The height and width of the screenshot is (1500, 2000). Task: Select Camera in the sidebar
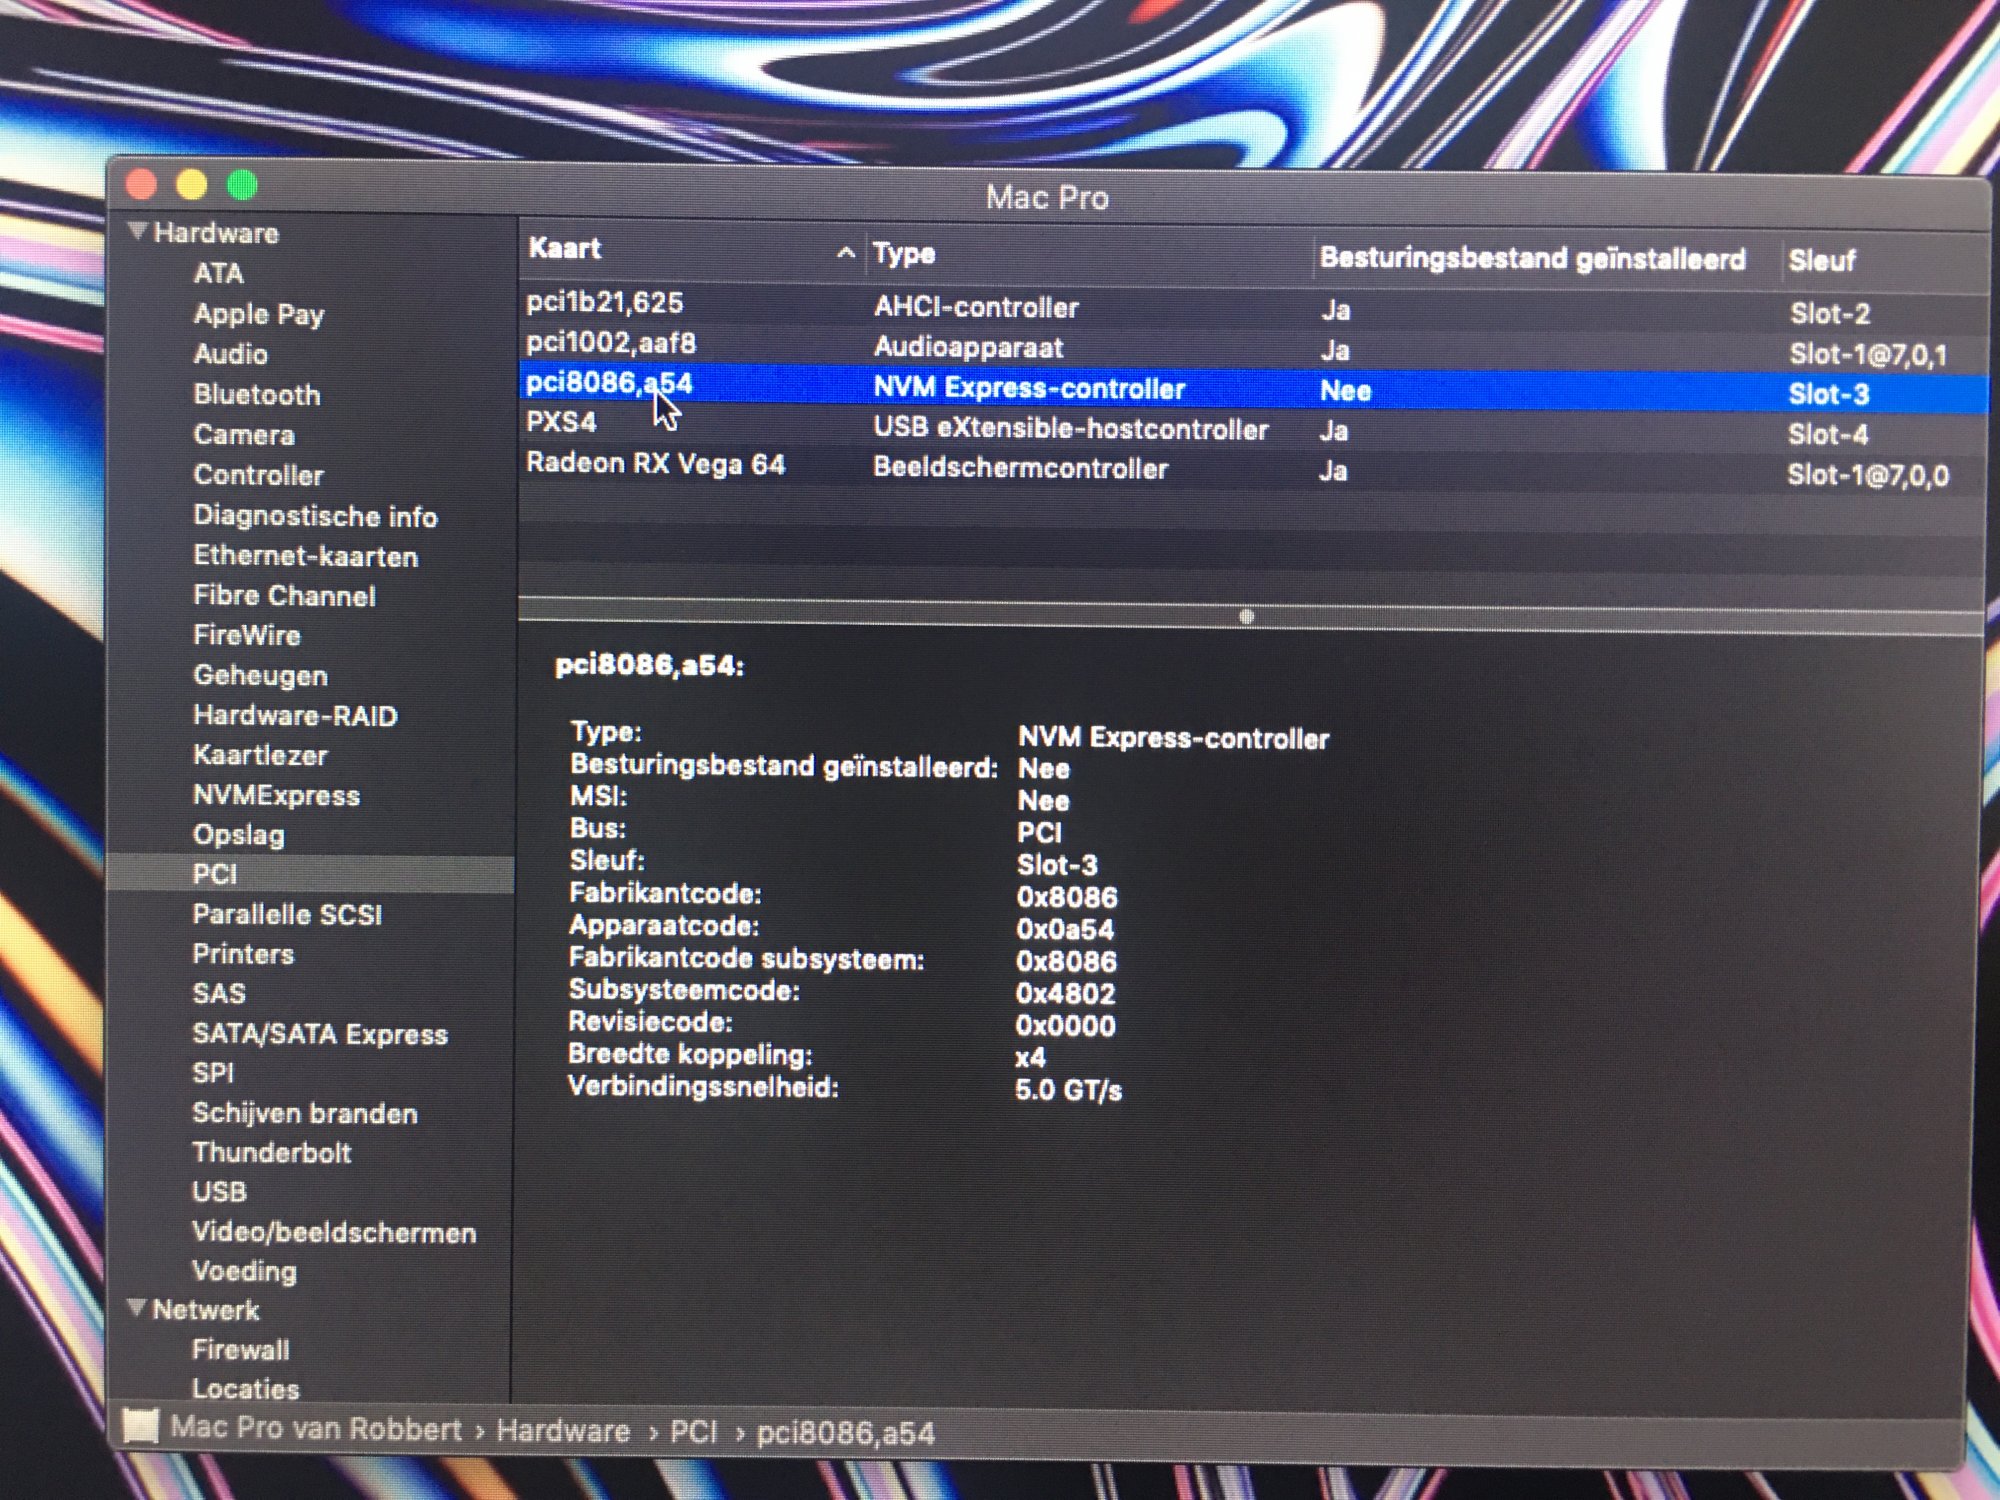pos(244,434)
